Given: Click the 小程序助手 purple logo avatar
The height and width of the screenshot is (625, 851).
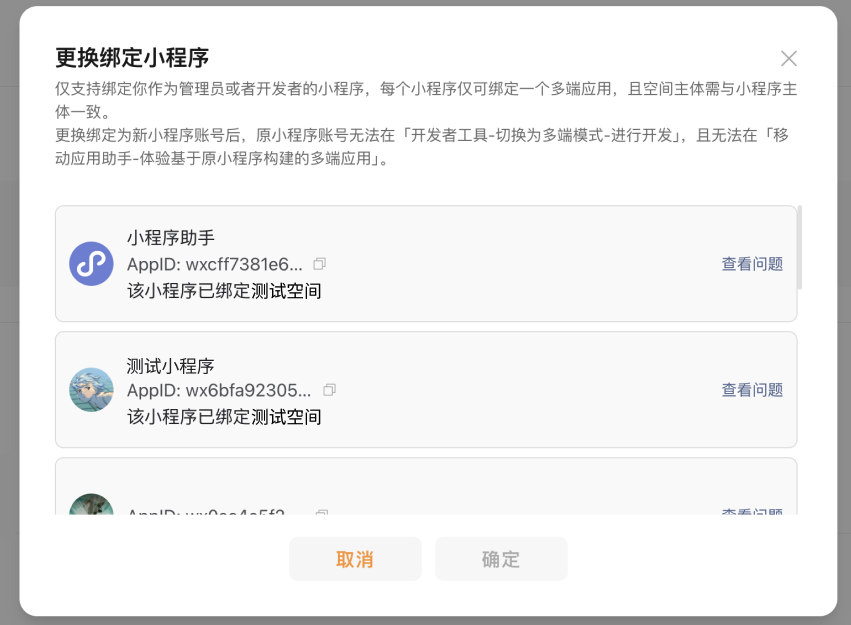Looking at the screenshot, I should click(91, 264).
